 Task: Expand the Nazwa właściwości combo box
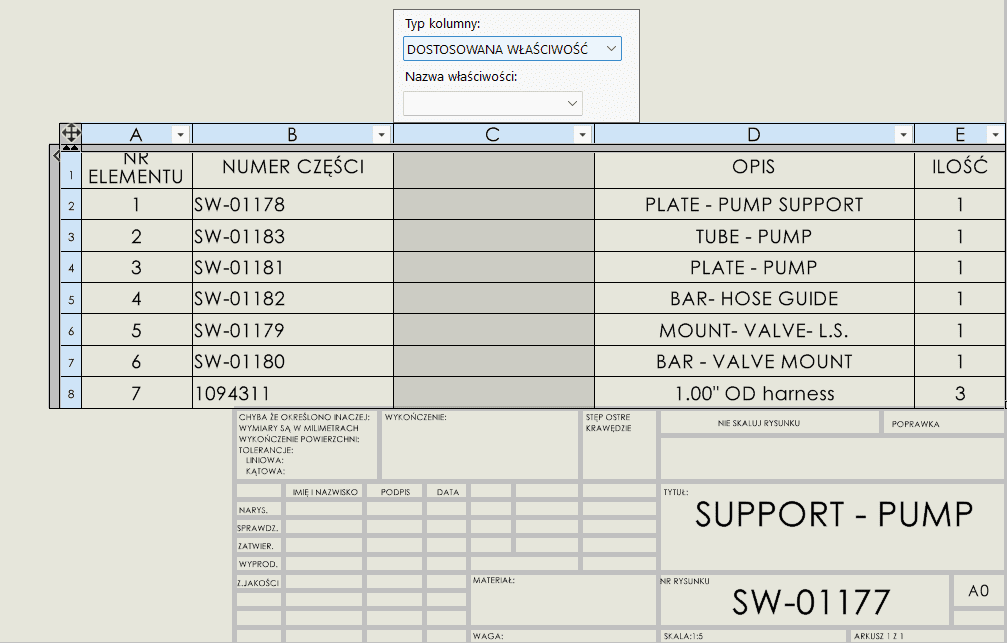point(492,103)
